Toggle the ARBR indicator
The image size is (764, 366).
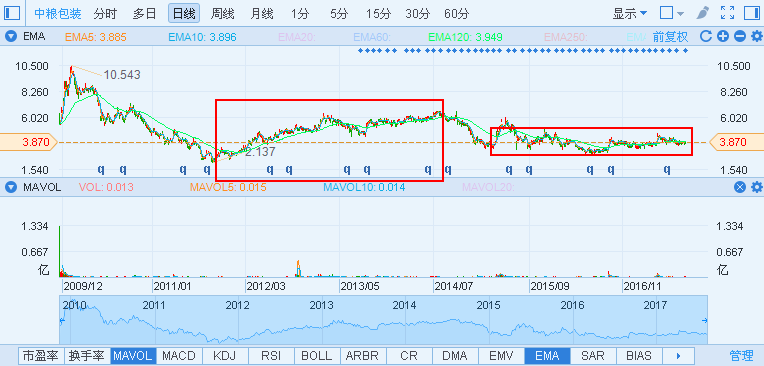point(363,356)
